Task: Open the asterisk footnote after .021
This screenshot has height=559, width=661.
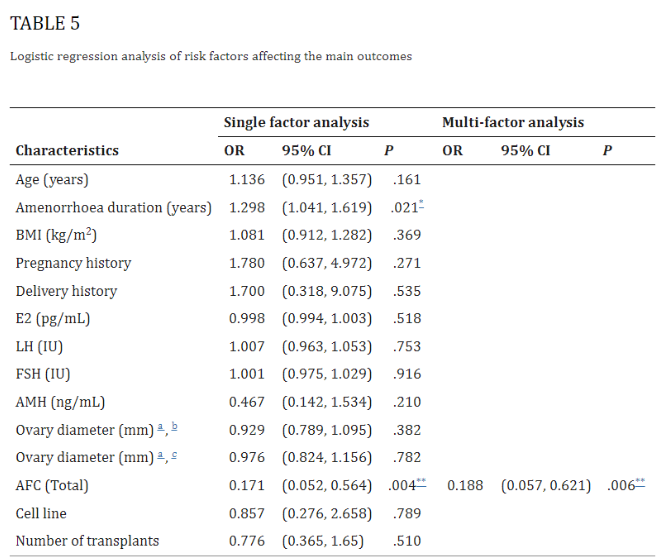Action: pyautogui.click(x=421, y=205)
